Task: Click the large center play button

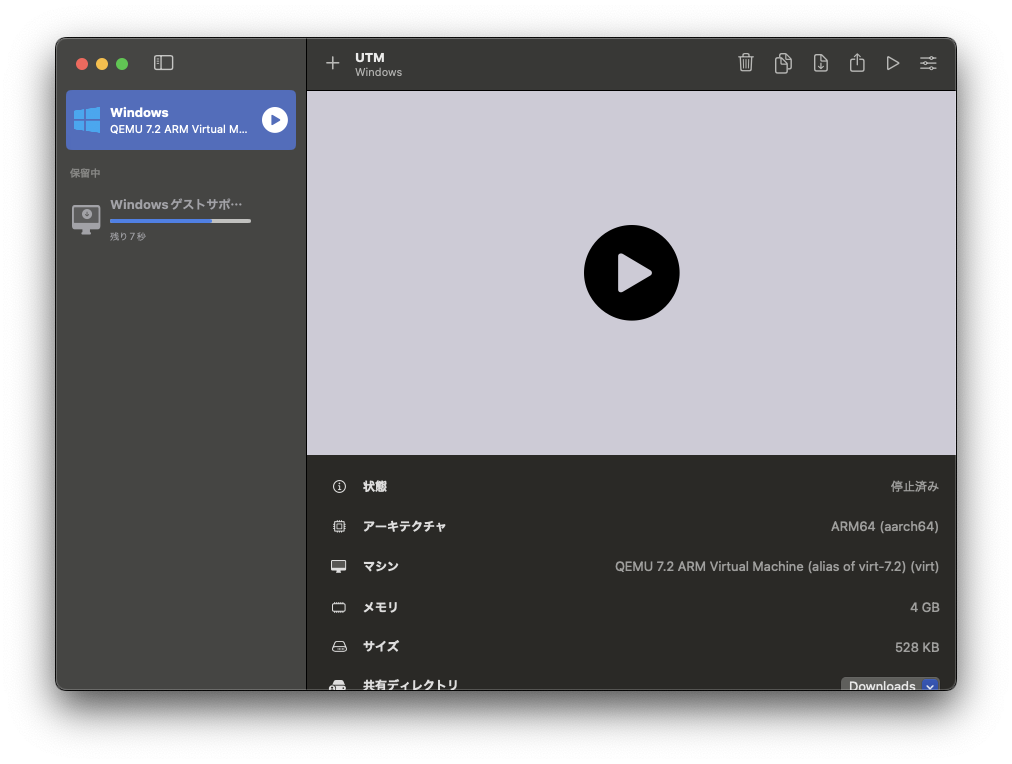Action: point(631,272)
